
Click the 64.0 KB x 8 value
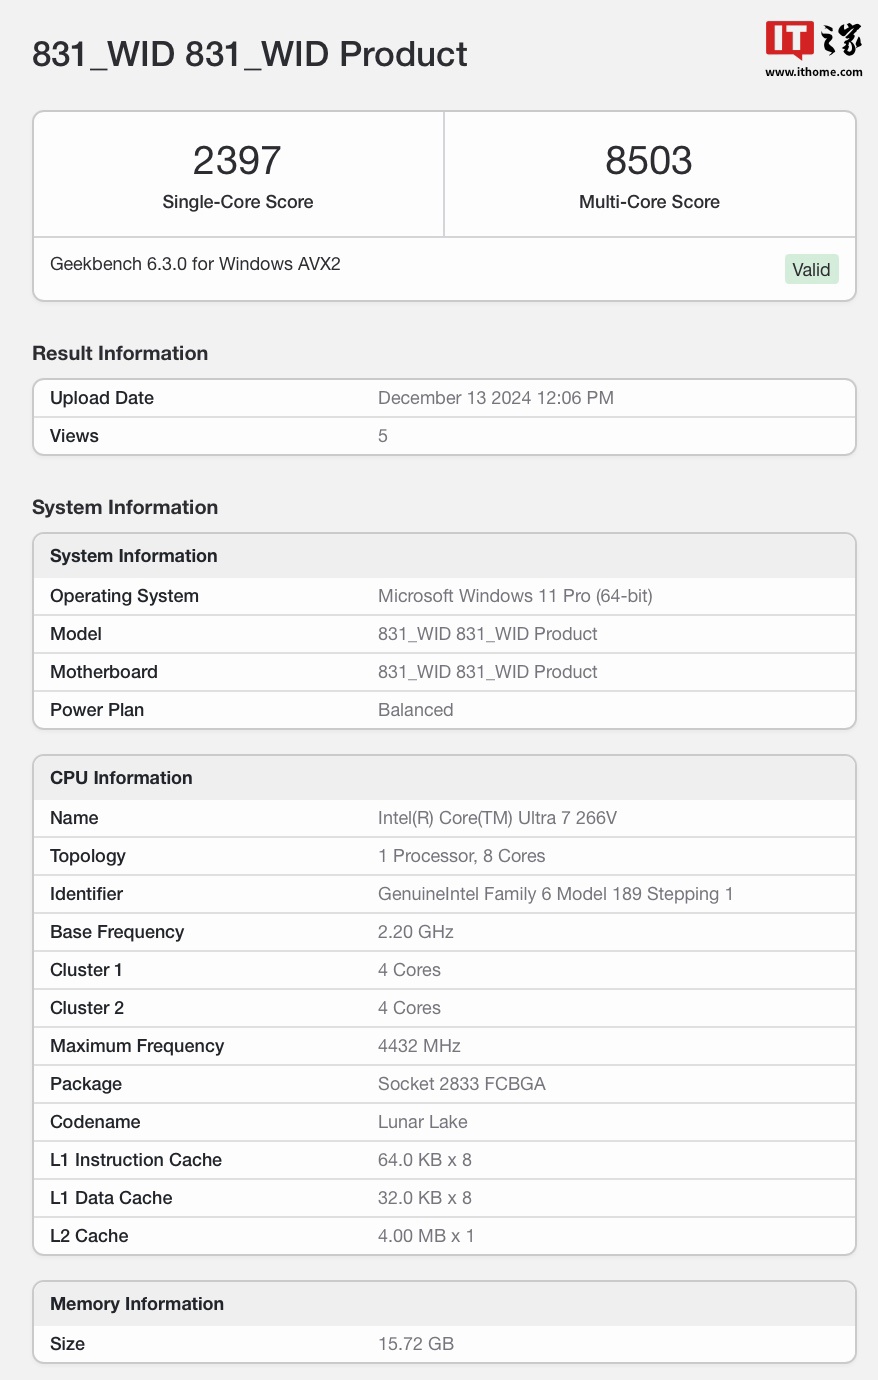click(425, 1160)
